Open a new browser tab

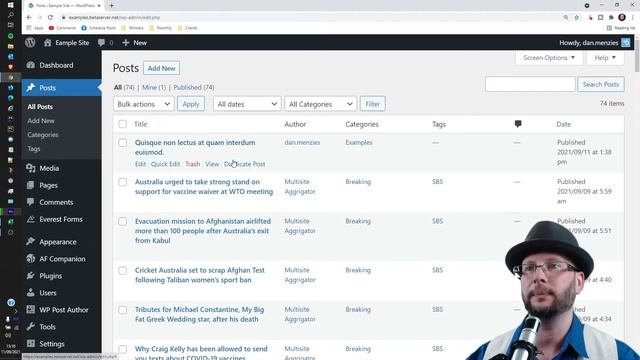[111, 6]
